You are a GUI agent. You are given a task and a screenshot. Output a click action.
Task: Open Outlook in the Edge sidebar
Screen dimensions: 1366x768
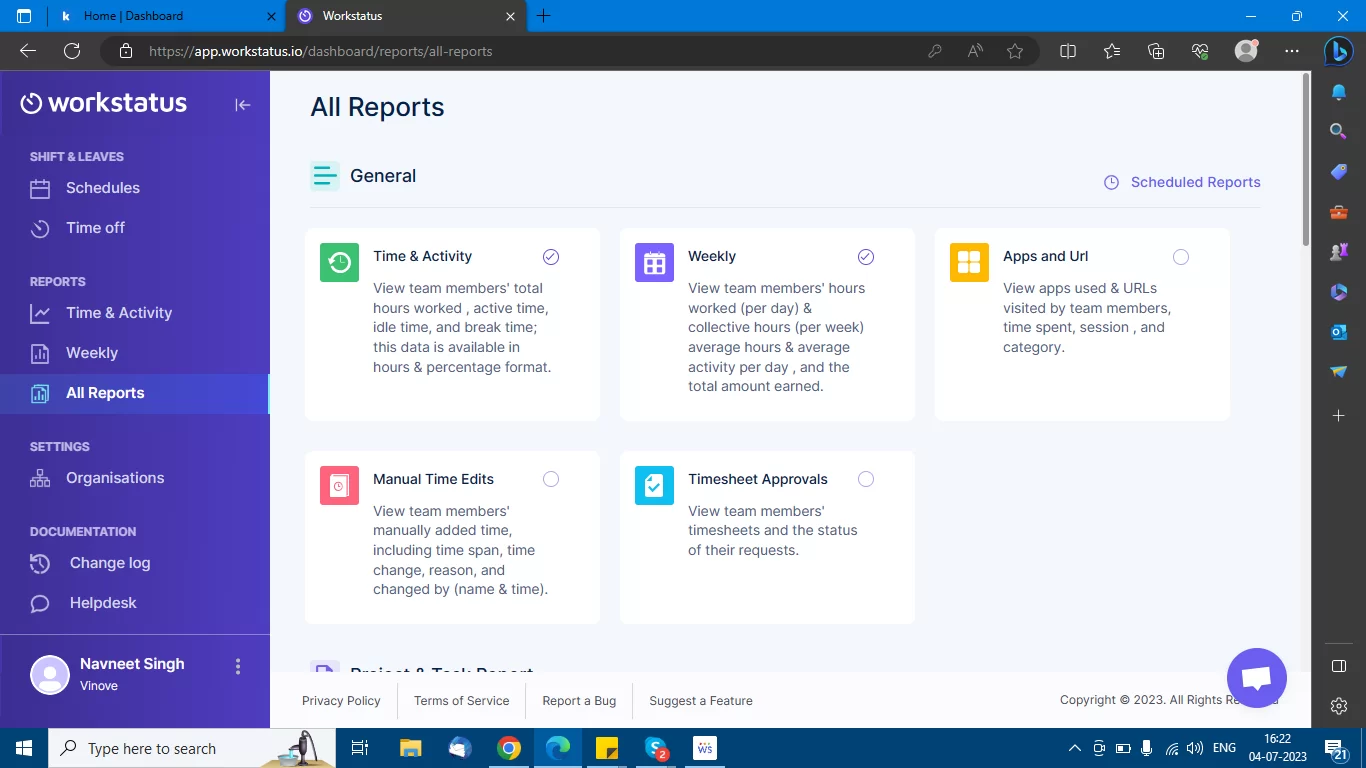pos(1338,332)
